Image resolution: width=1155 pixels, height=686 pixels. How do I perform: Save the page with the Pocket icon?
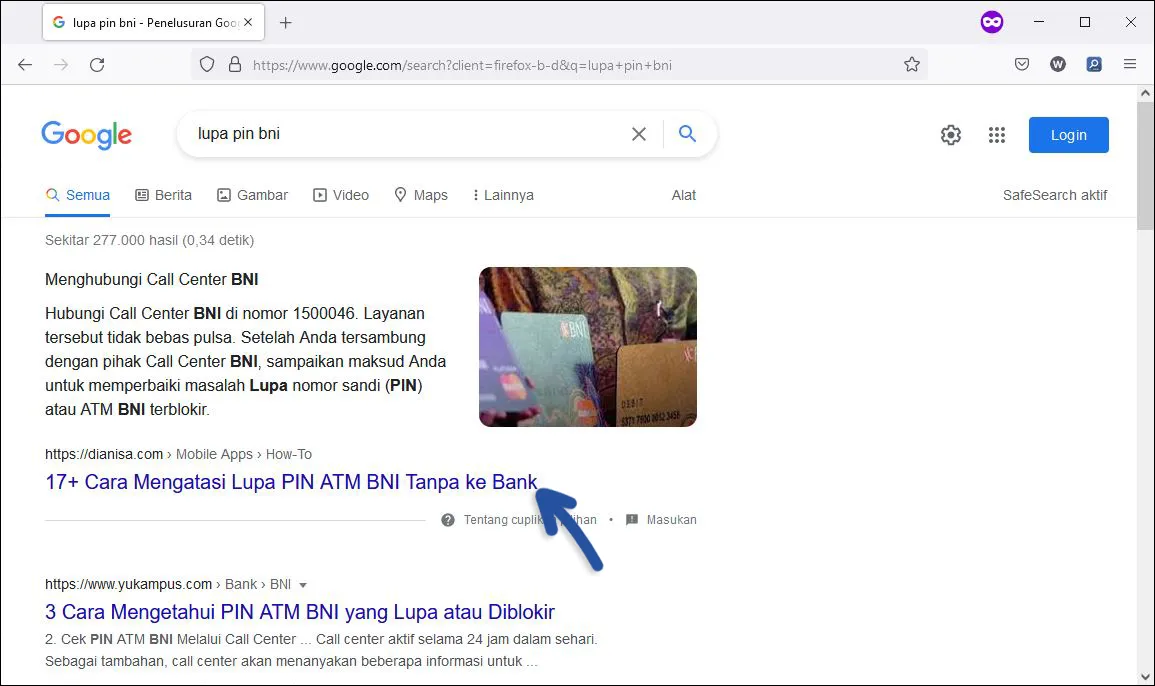(x=1022, y=64)
